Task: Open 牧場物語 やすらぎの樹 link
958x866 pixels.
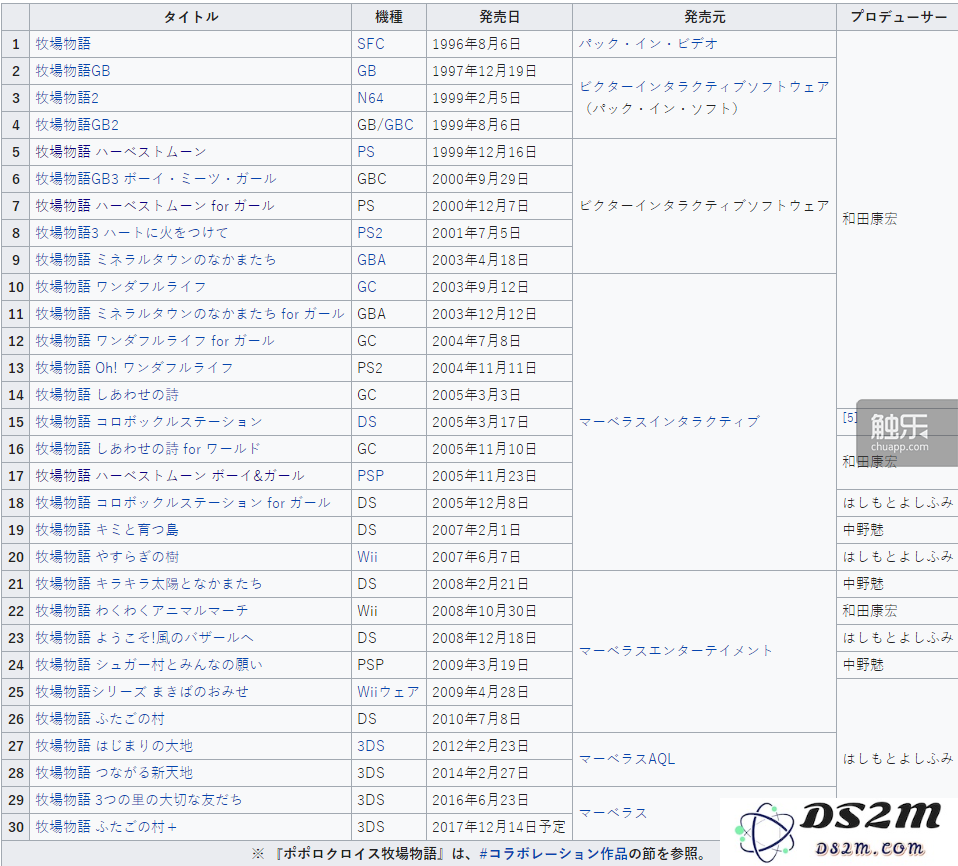Action: [107, 557]
